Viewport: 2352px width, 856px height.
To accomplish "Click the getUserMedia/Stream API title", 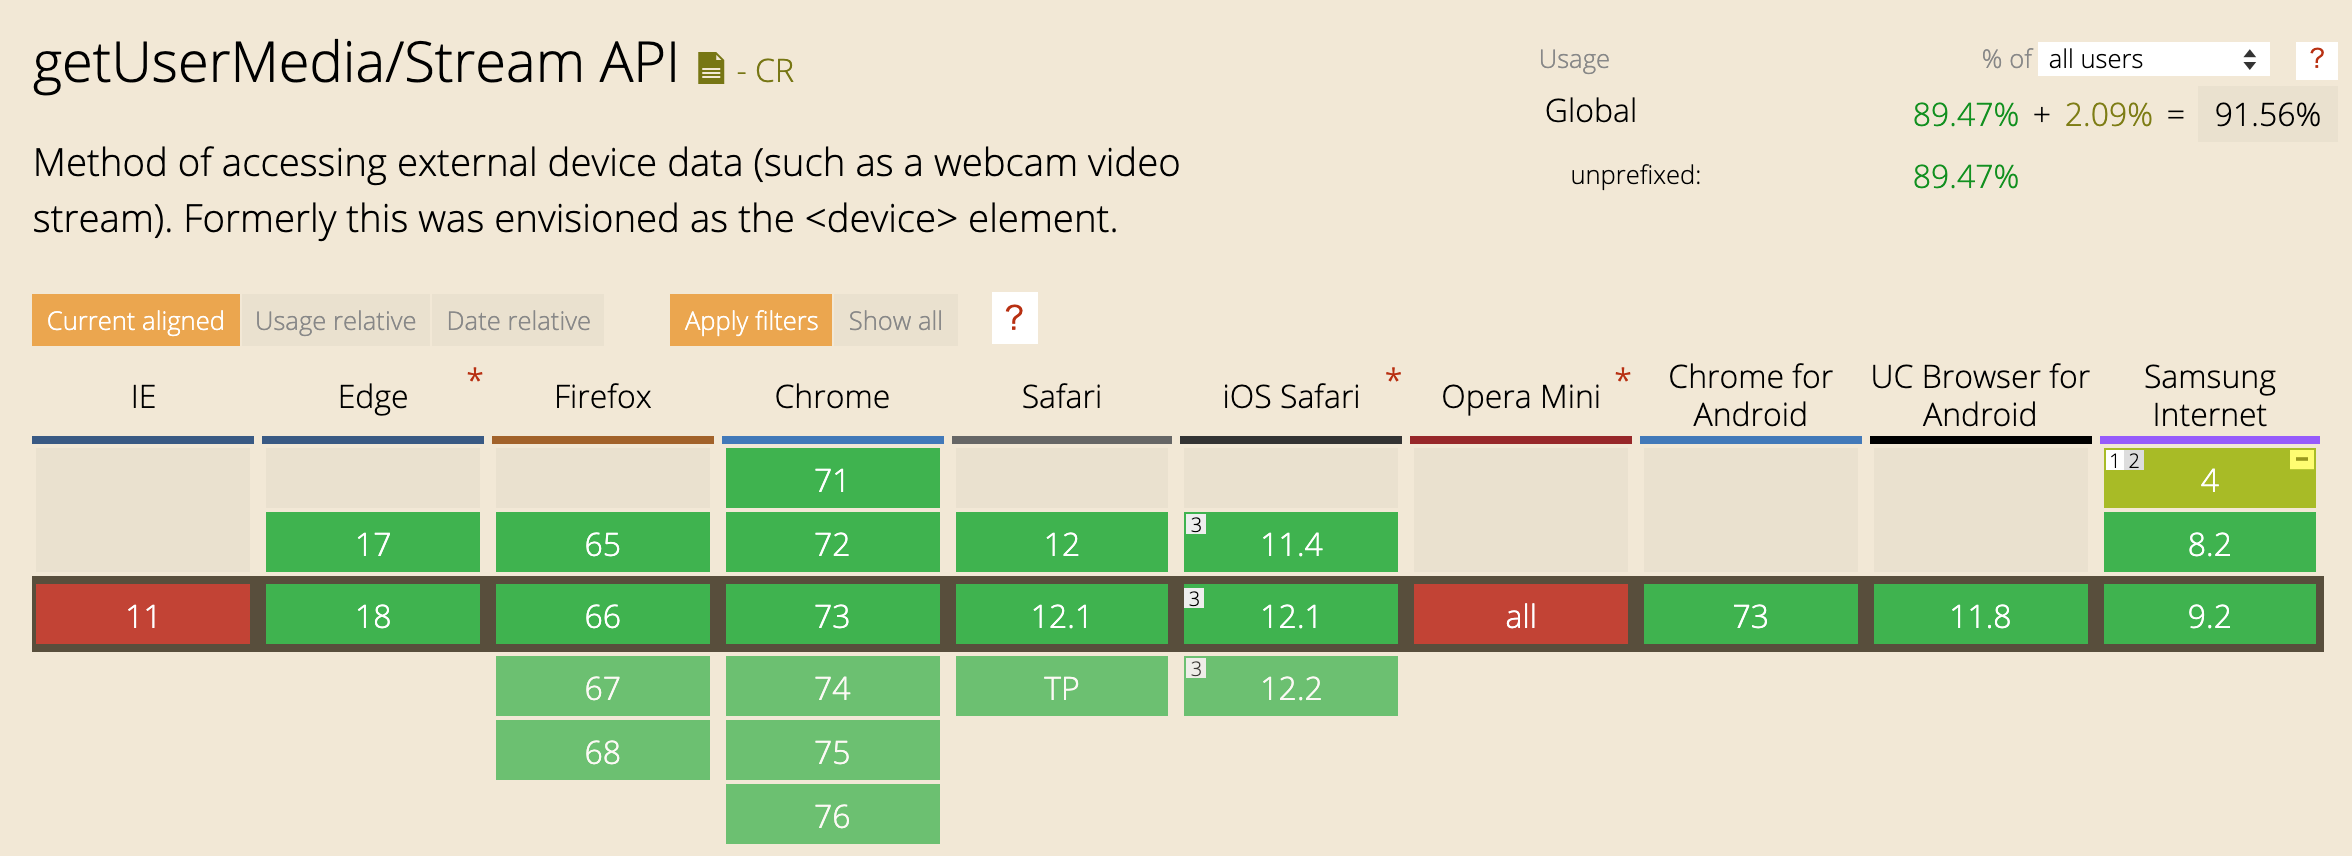I will 356,62.
